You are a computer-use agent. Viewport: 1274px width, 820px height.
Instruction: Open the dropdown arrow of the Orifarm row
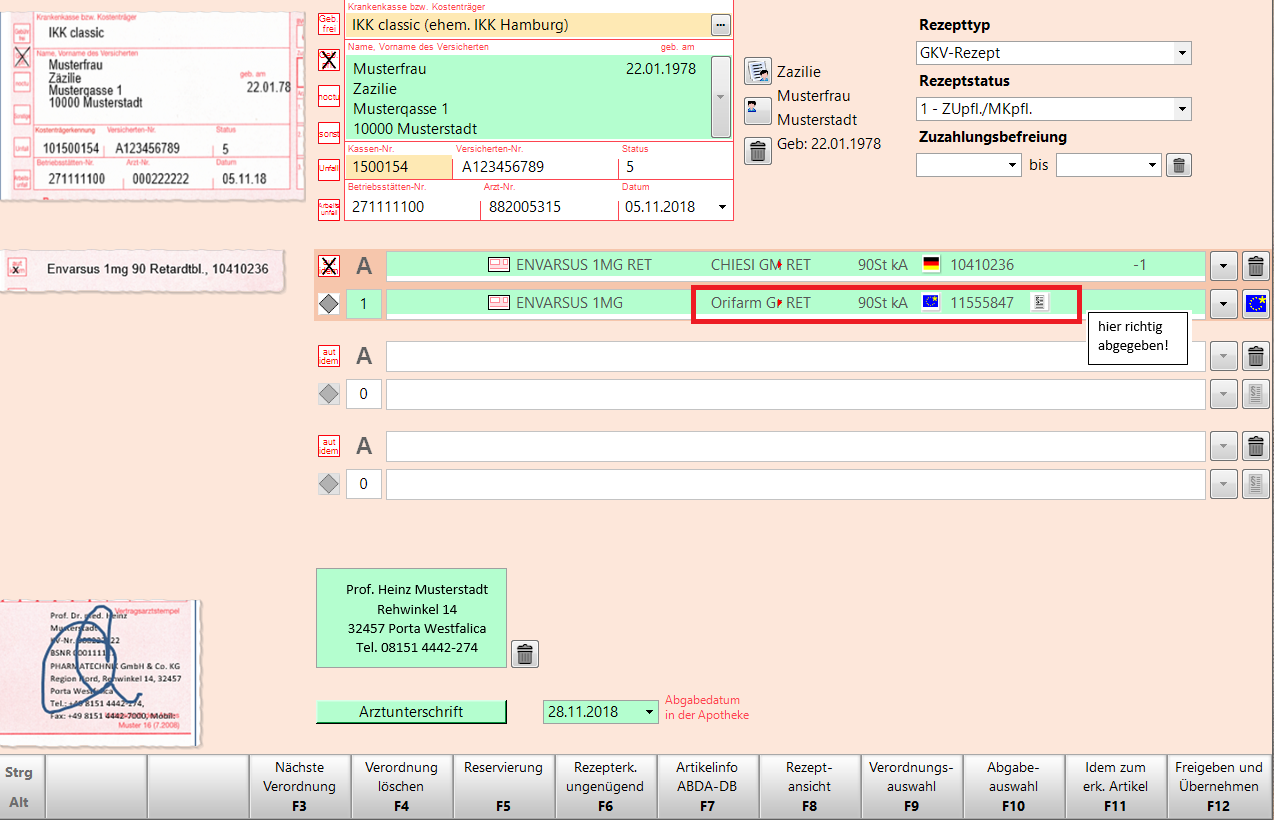pyautogui.click(x=1223, y=304)
